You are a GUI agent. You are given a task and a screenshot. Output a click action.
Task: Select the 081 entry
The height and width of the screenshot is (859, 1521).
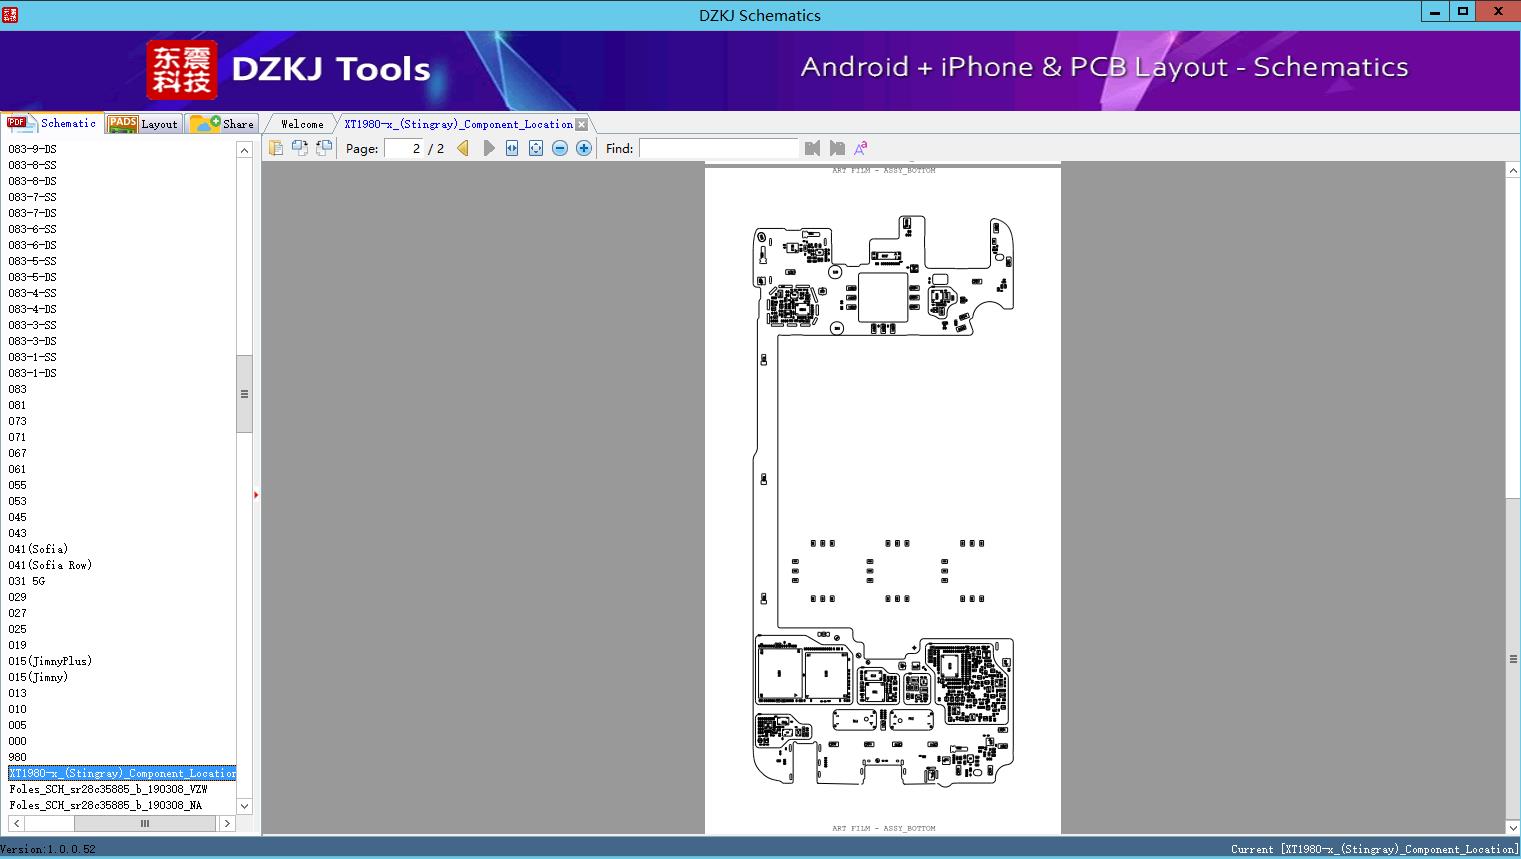click(18, 405)
